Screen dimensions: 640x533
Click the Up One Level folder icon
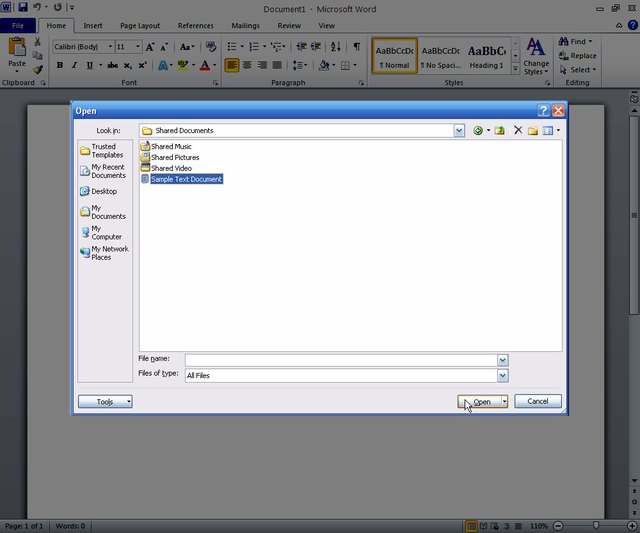click(x=499, y=131)
